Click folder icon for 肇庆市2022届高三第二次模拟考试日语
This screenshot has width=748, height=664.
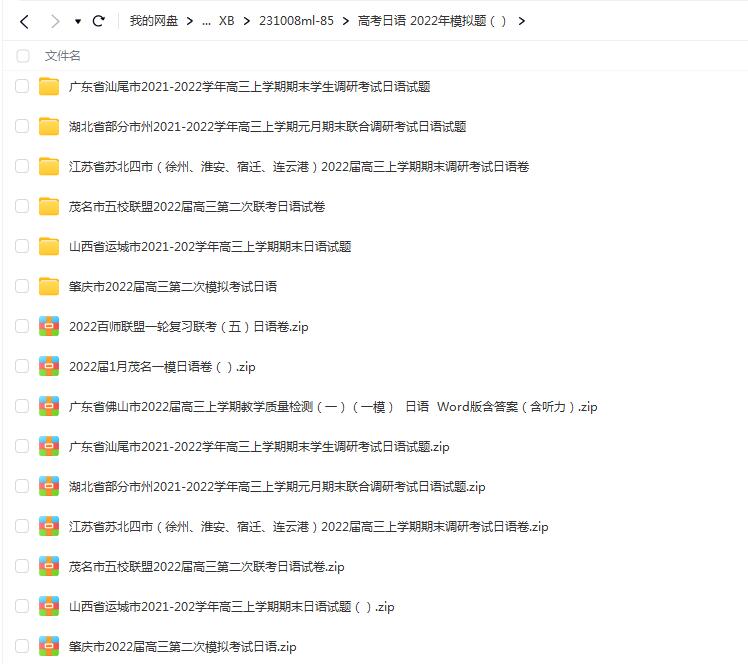[x=49, y=286]
